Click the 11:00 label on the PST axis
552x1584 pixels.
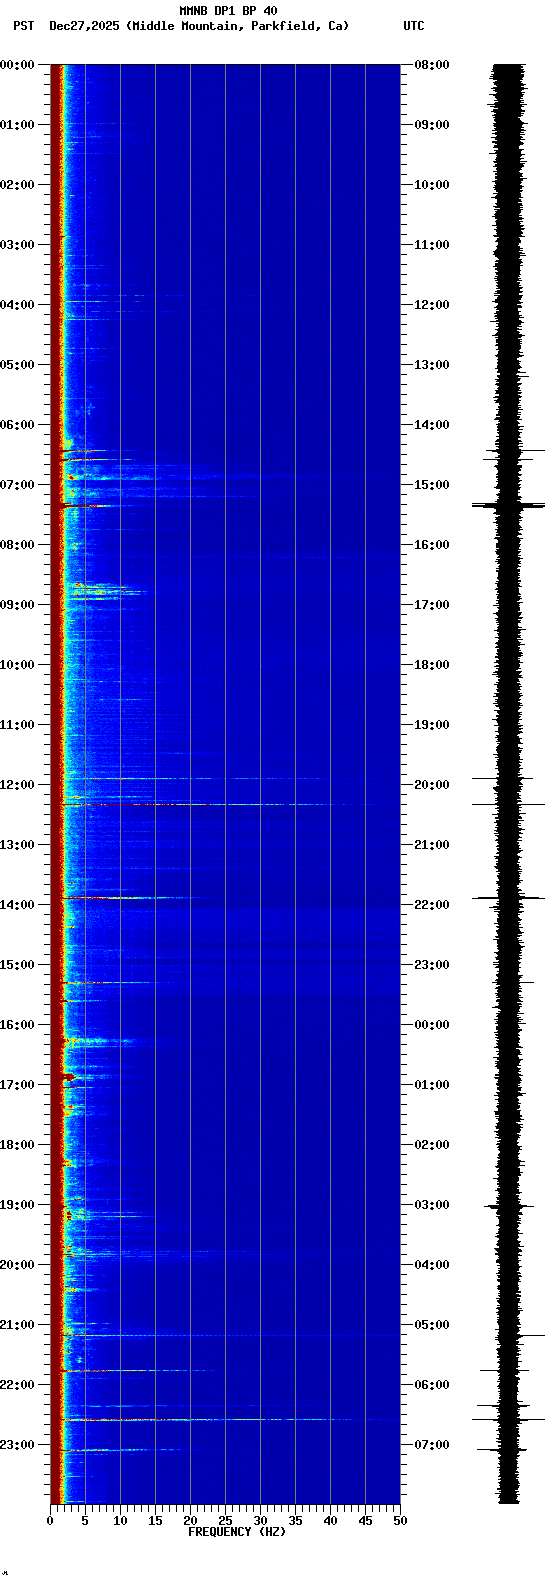point(17,725)
